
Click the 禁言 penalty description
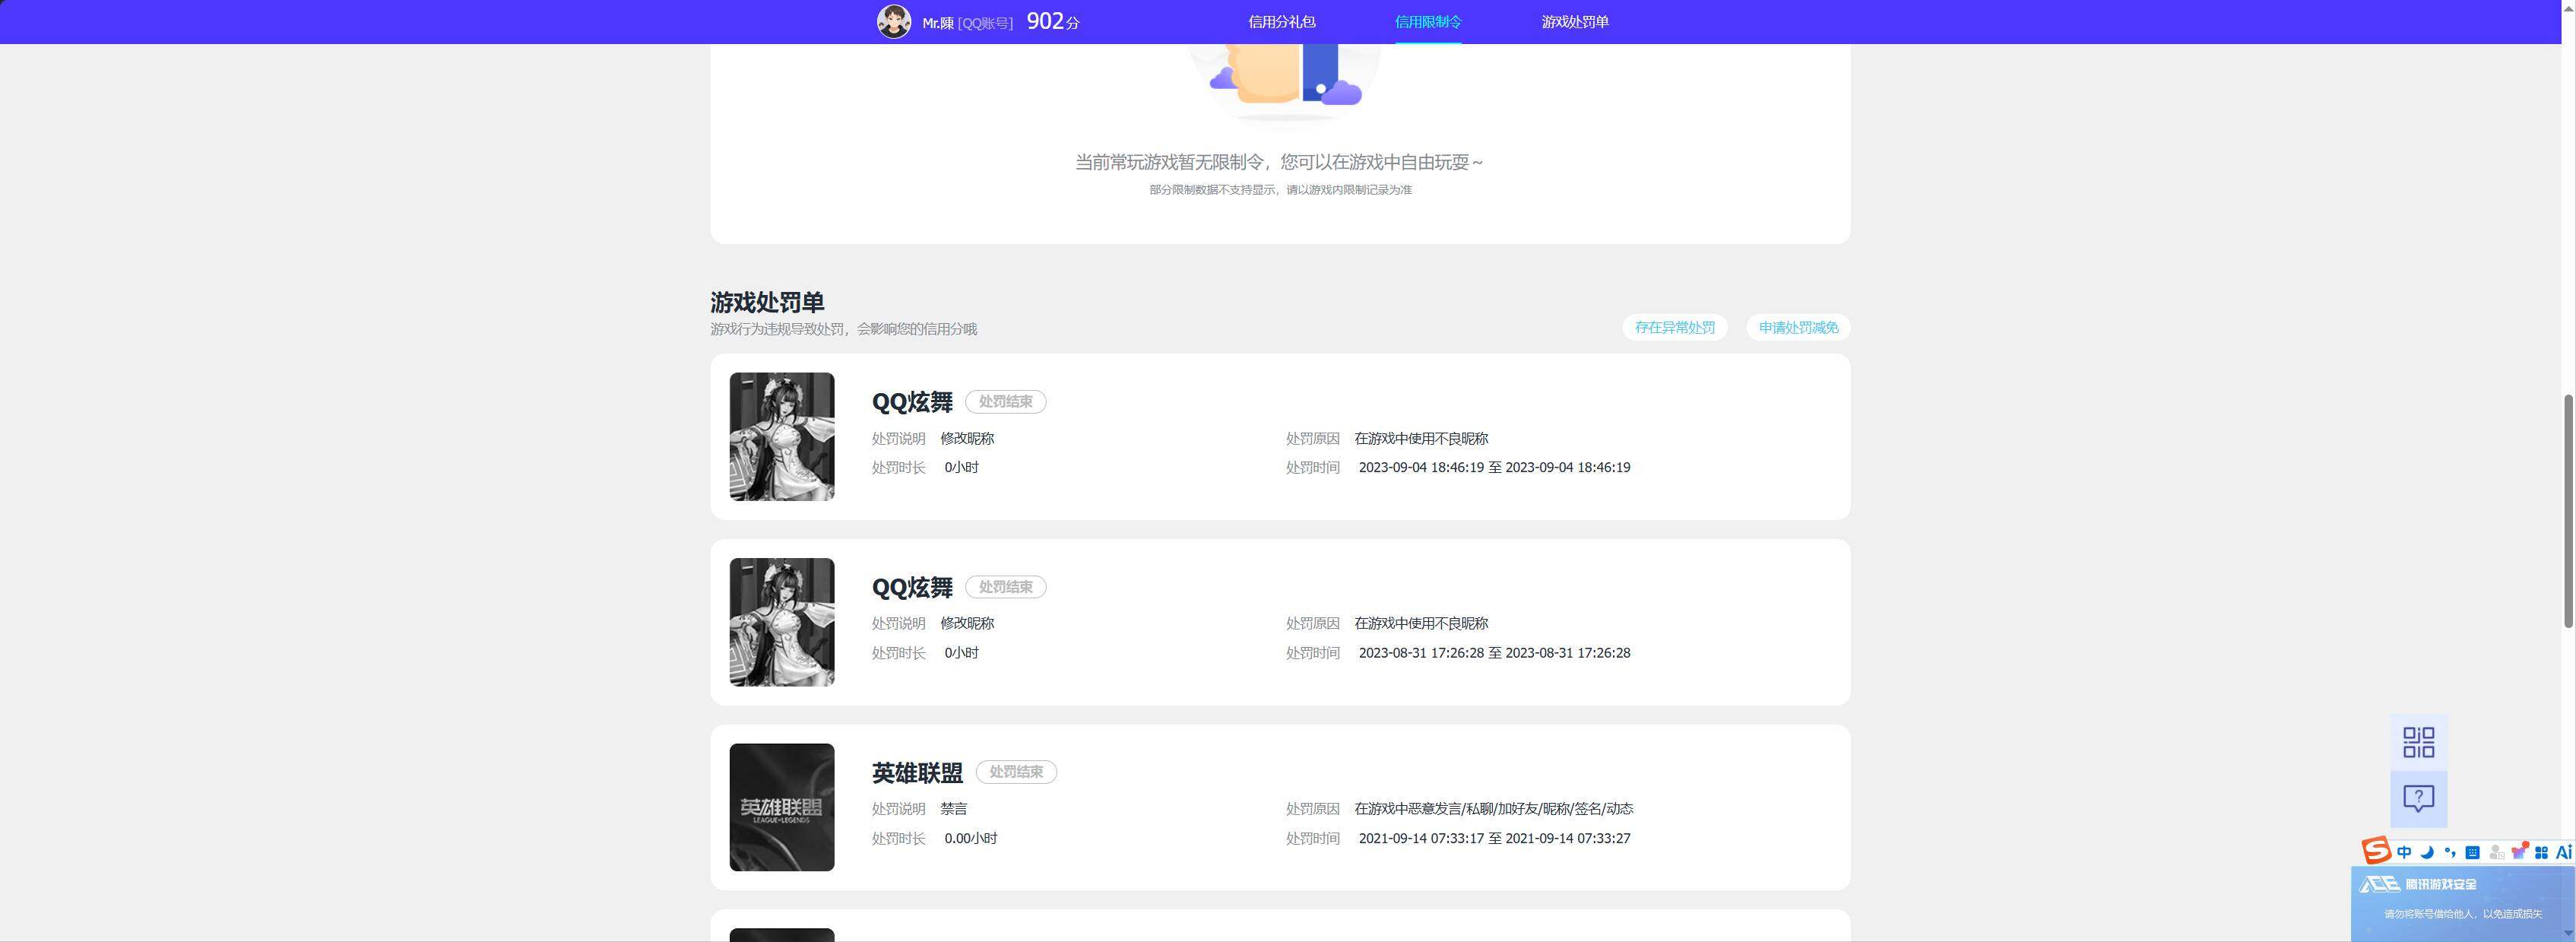pyautogui.click(x=954, y=808)
